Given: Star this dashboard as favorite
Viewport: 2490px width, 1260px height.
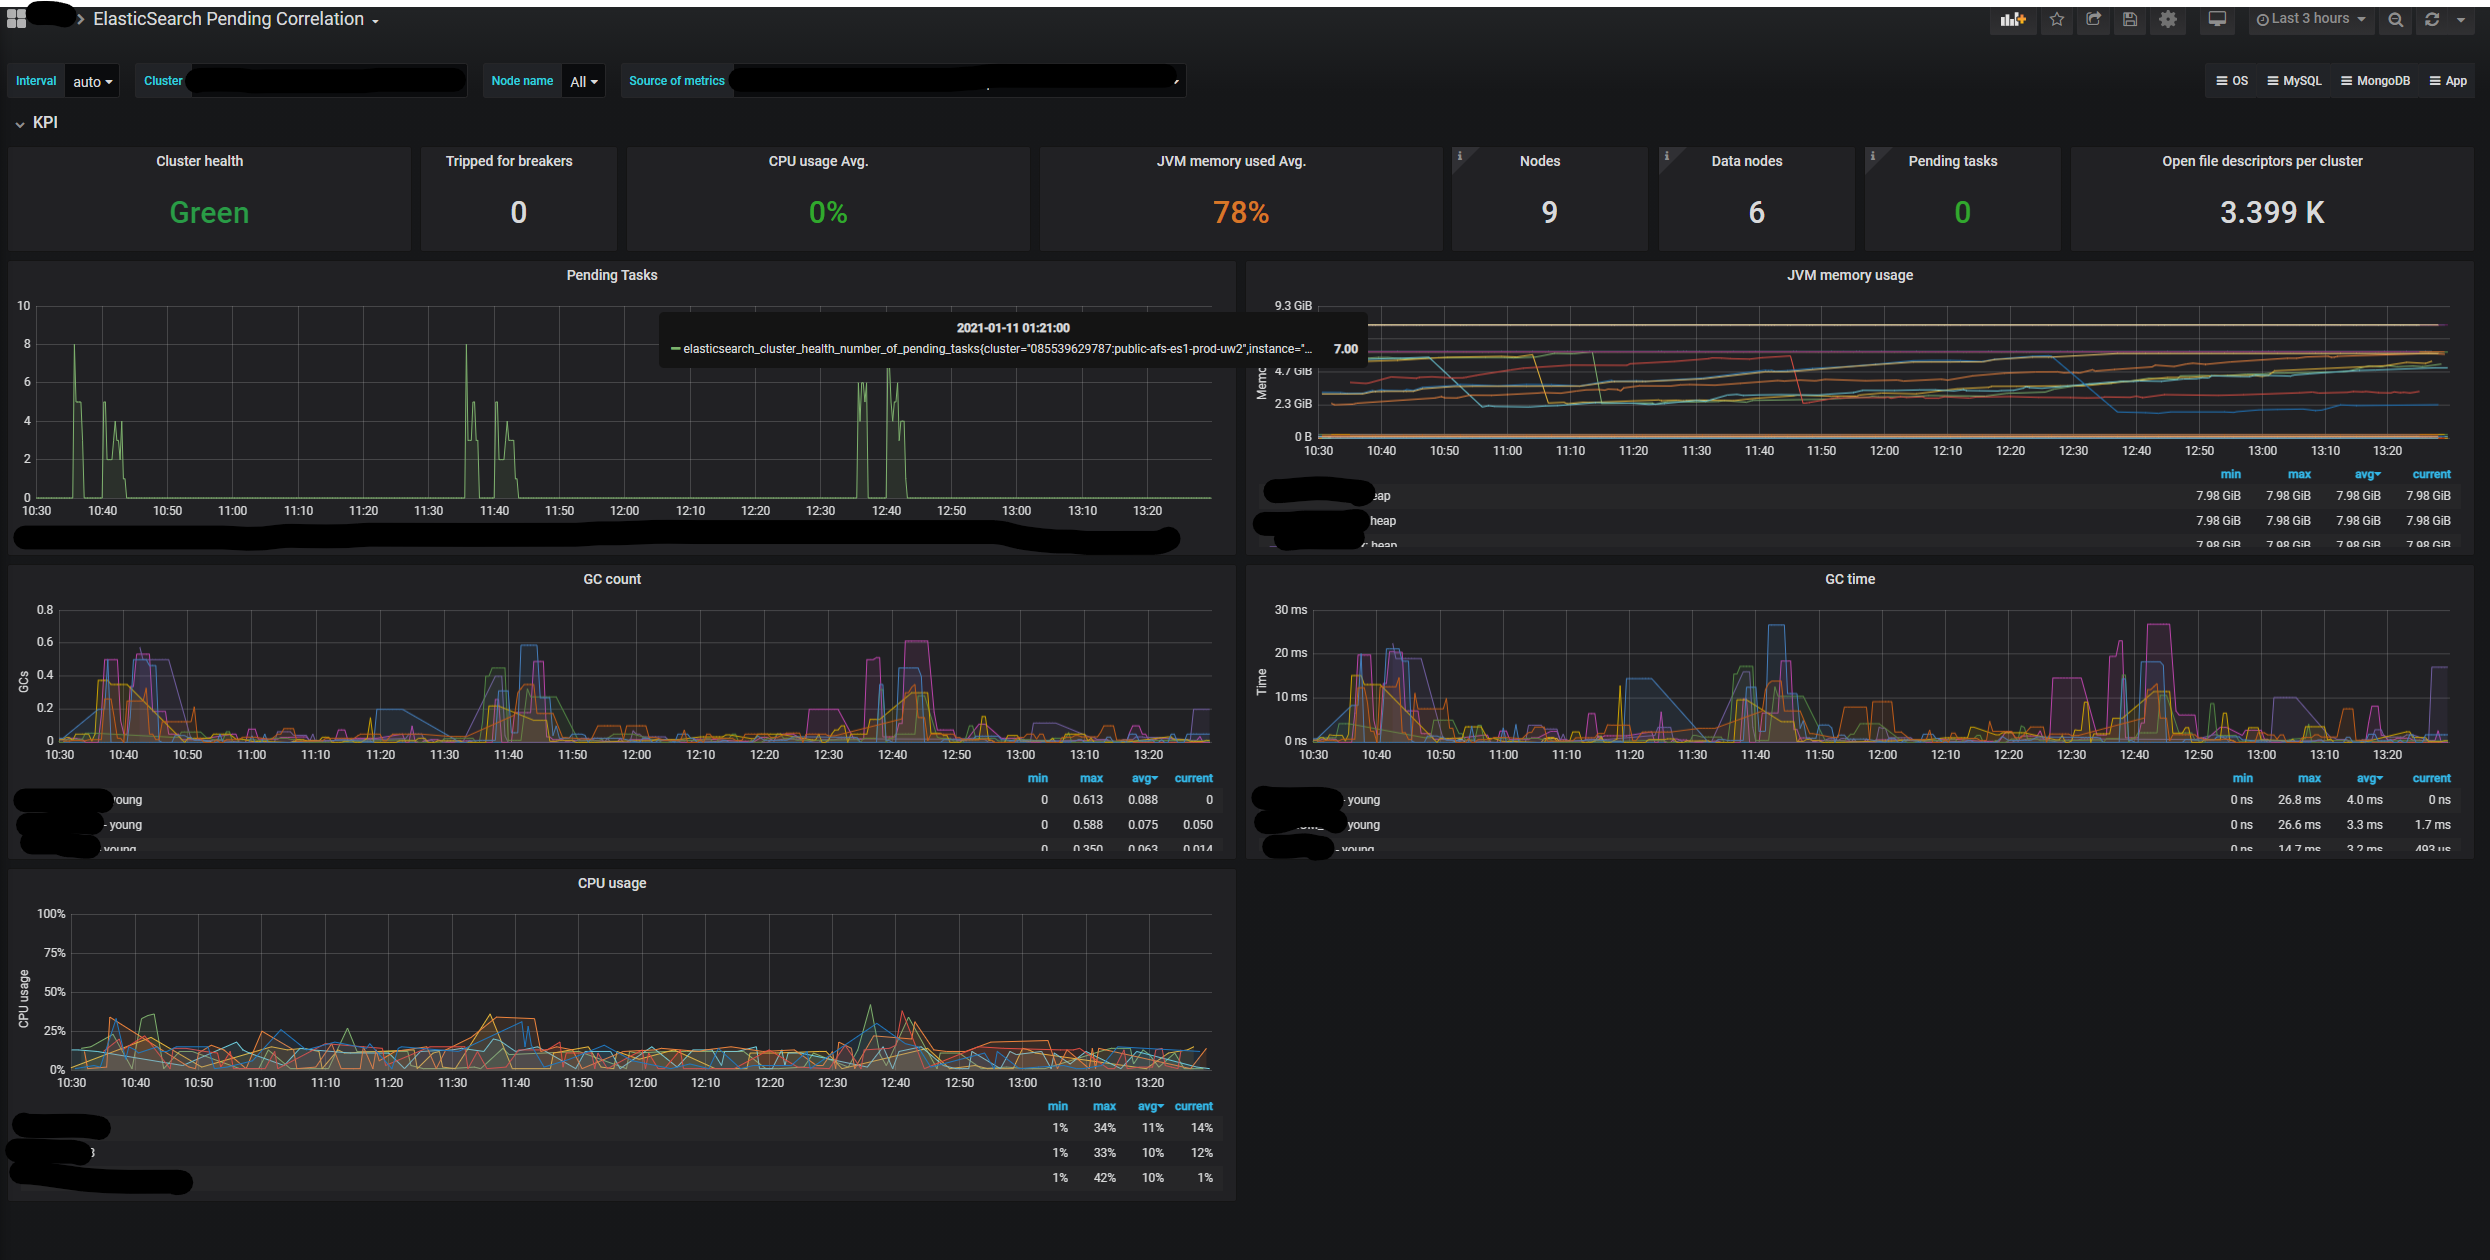Looking at the screenshot, I should pos(2056,19).
